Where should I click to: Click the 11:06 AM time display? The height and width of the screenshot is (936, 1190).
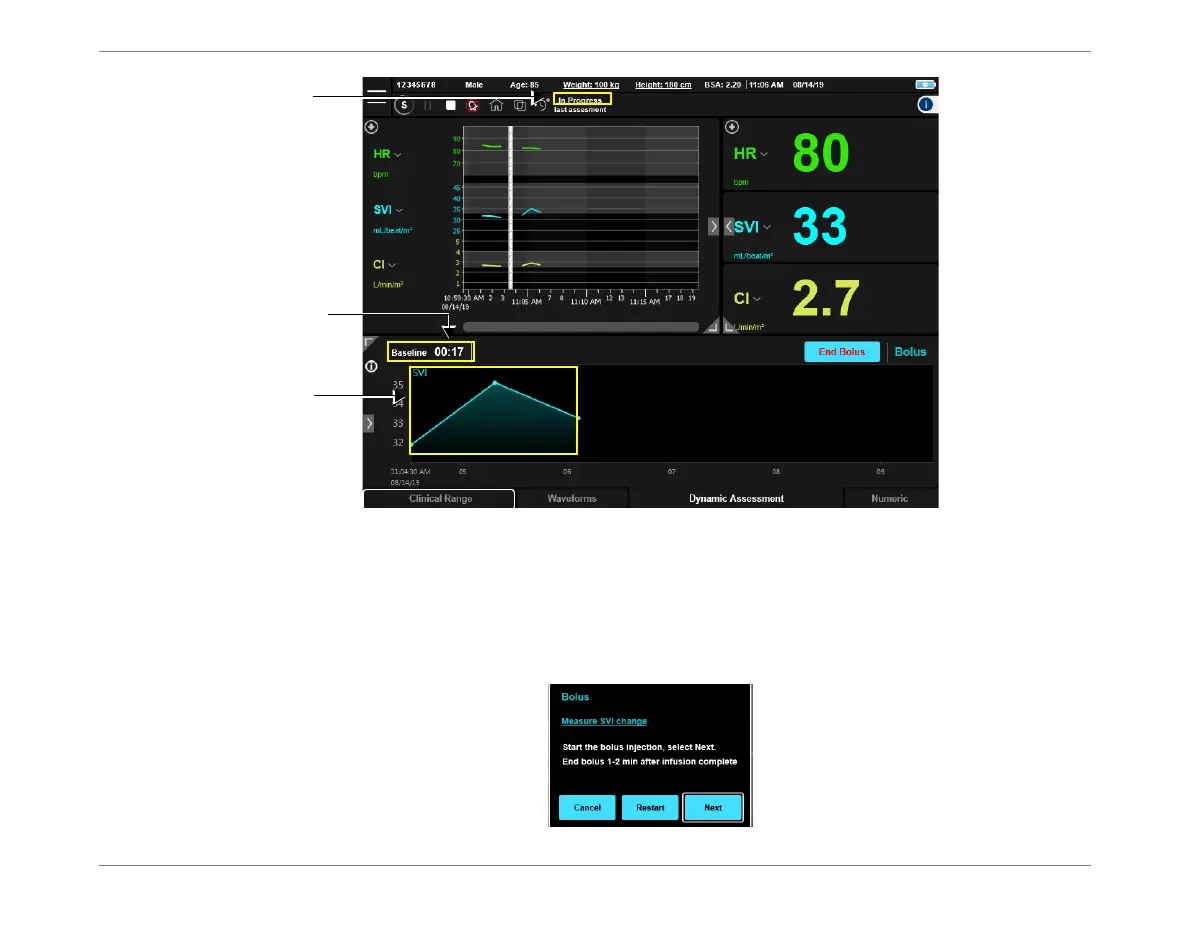coord(766,85)
